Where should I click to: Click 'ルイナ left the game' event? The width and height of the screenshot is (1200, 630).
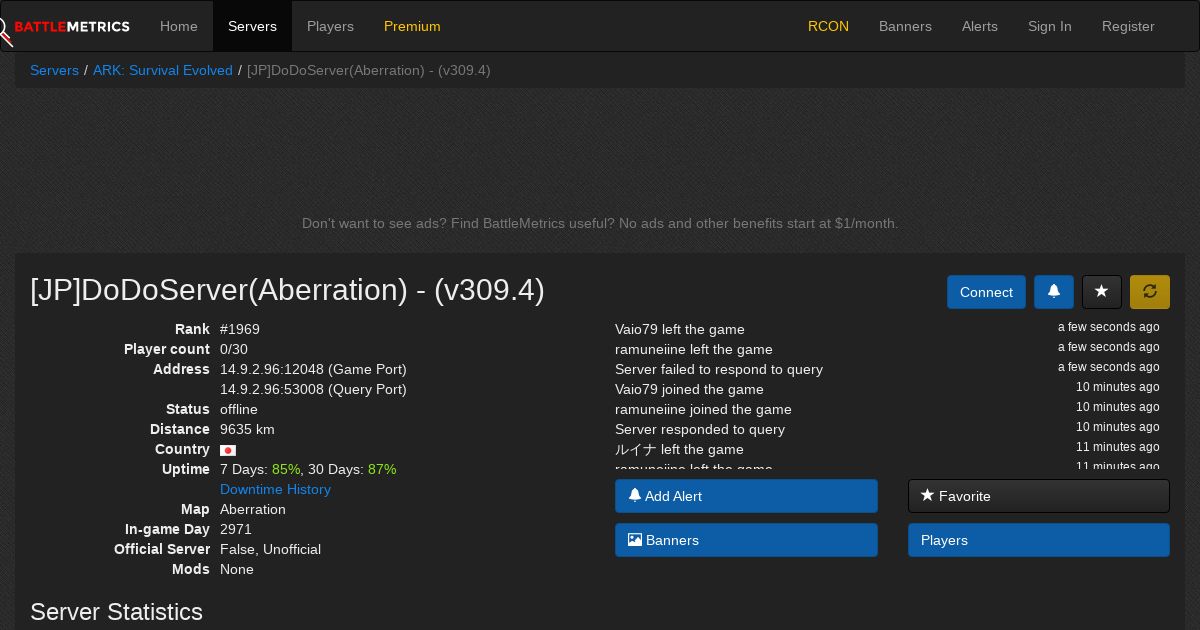click(x=679, y=449)
